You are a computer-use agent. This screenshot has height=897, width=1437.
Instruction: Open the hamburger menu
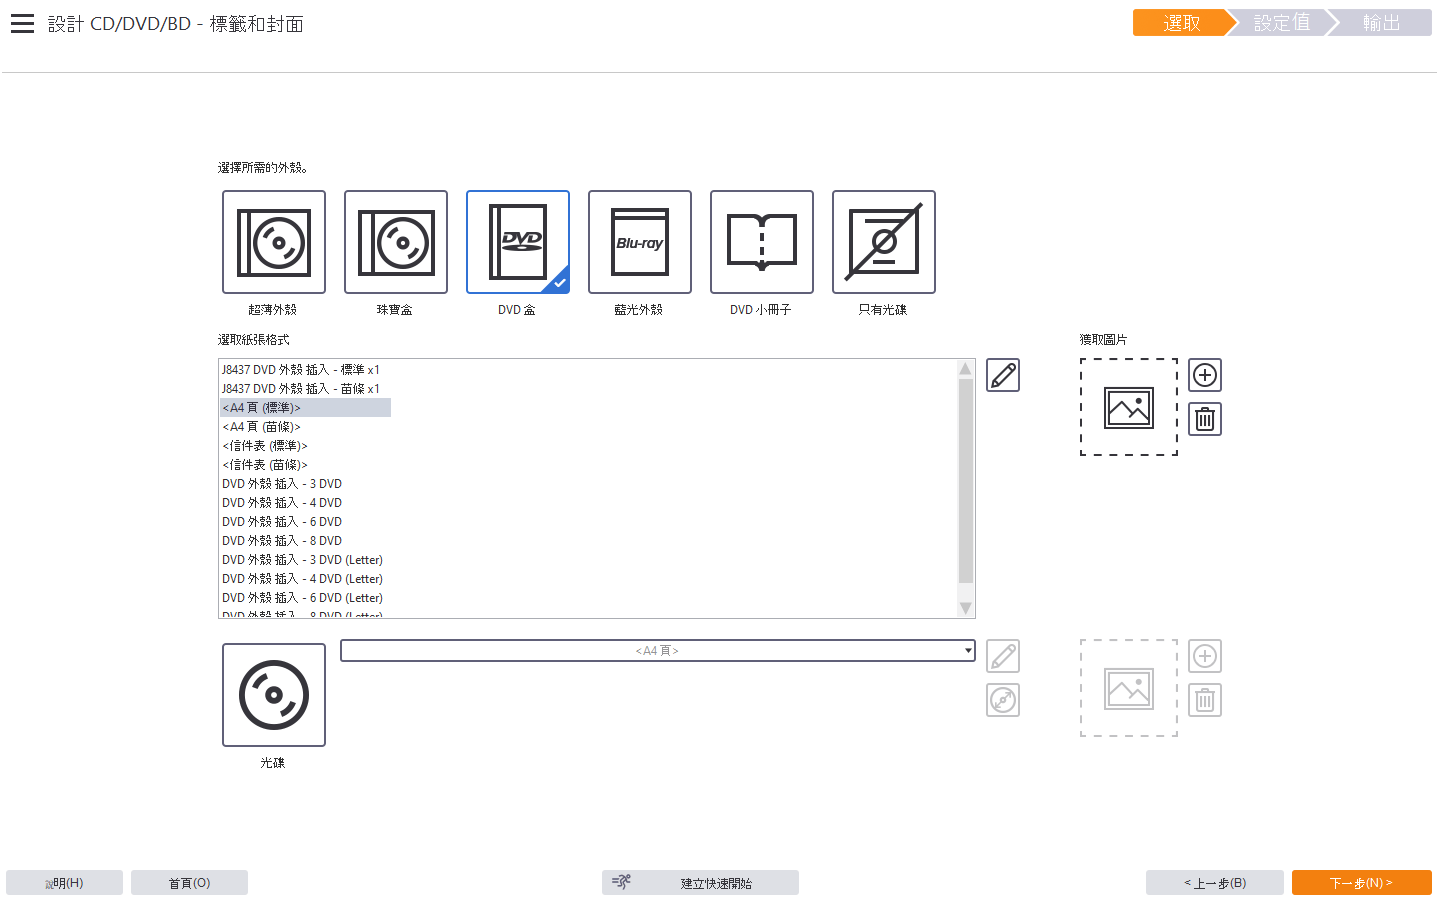[22, 24]
